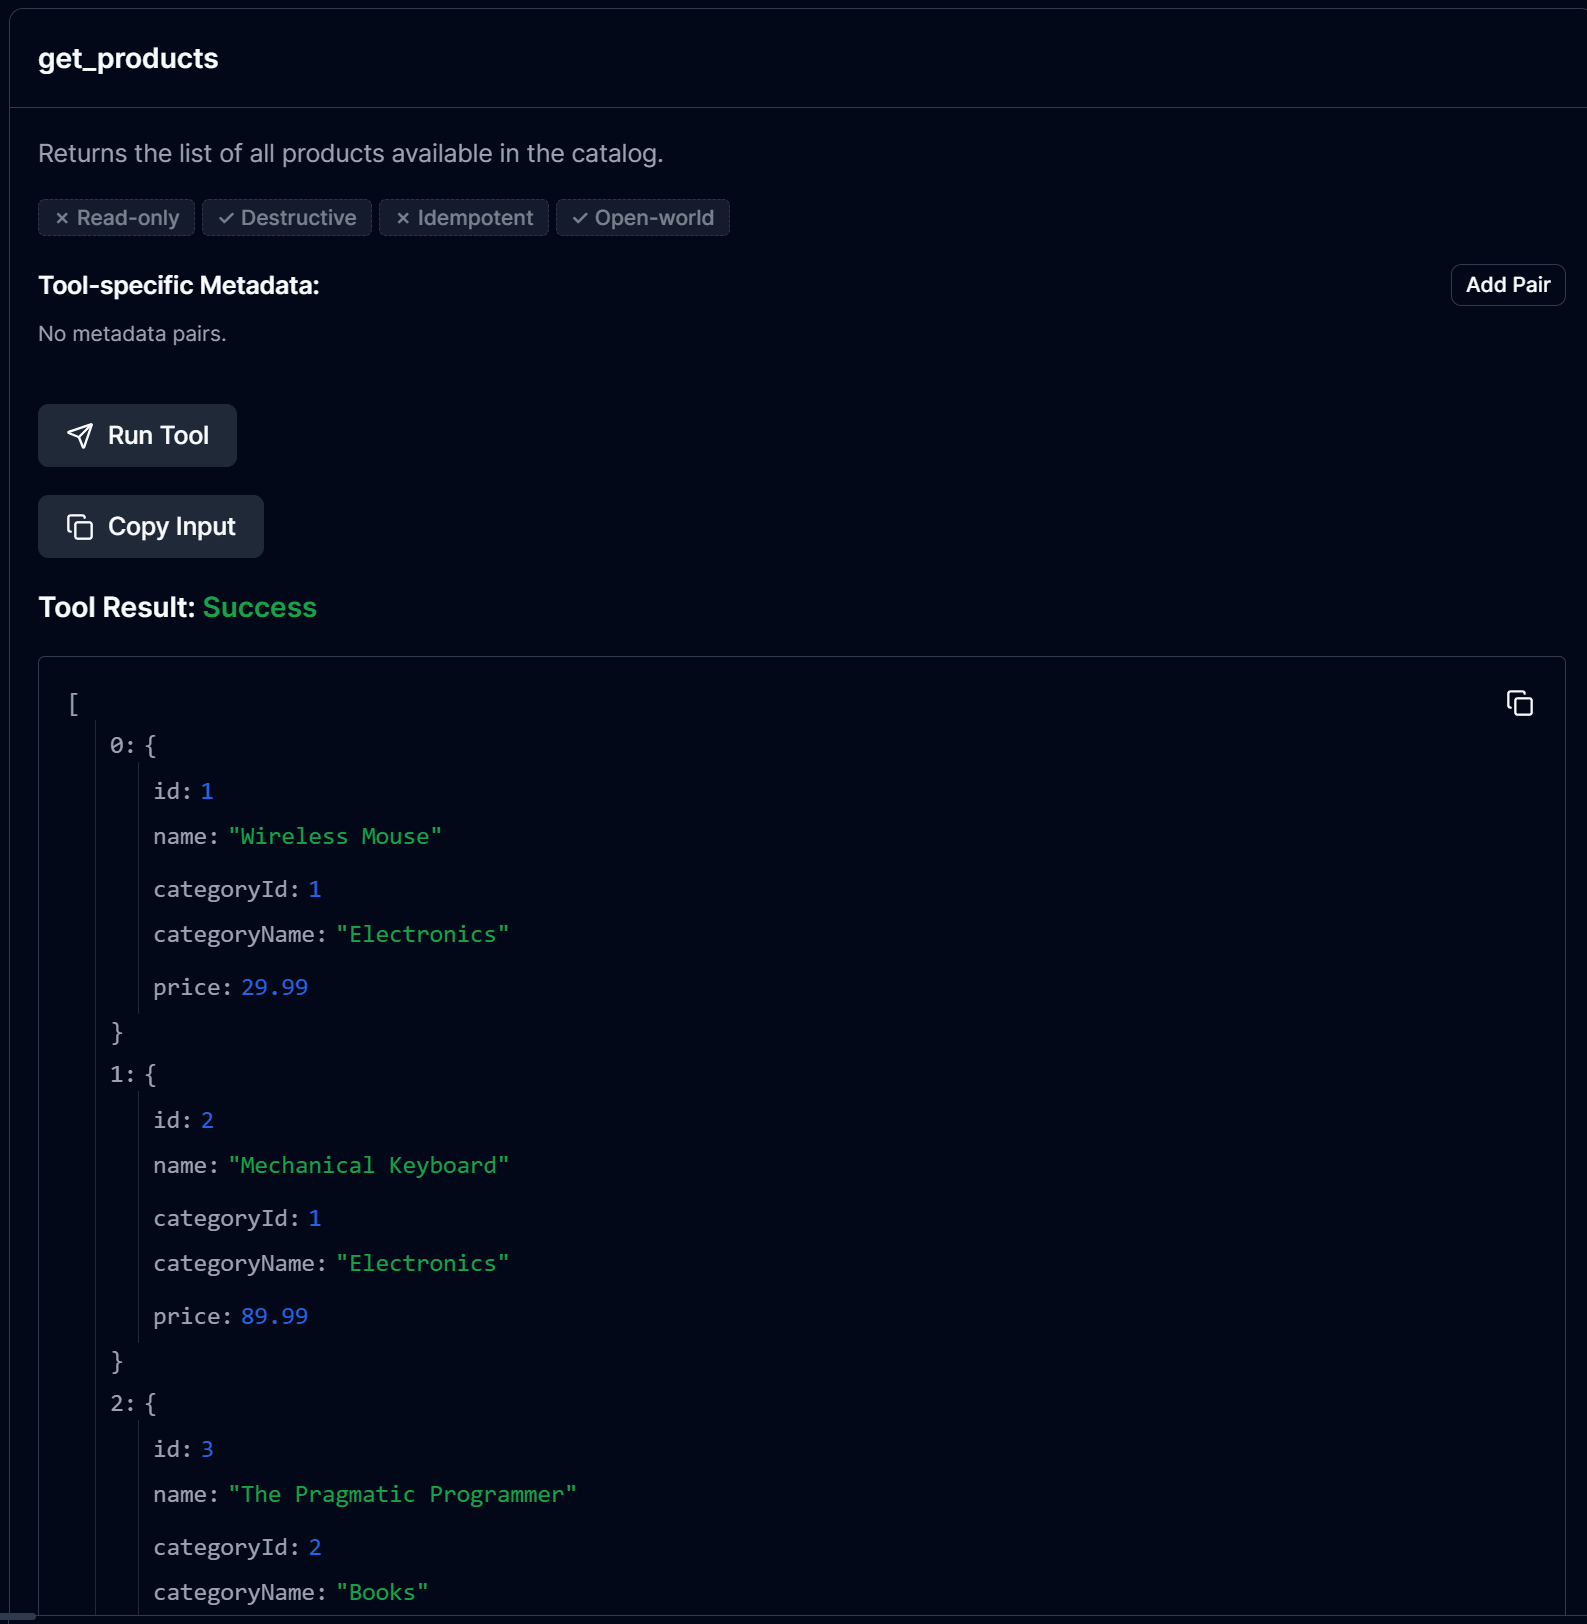Click the copy icon on Copy Input
This screenshot has width=1587, height=1624.
80,526
